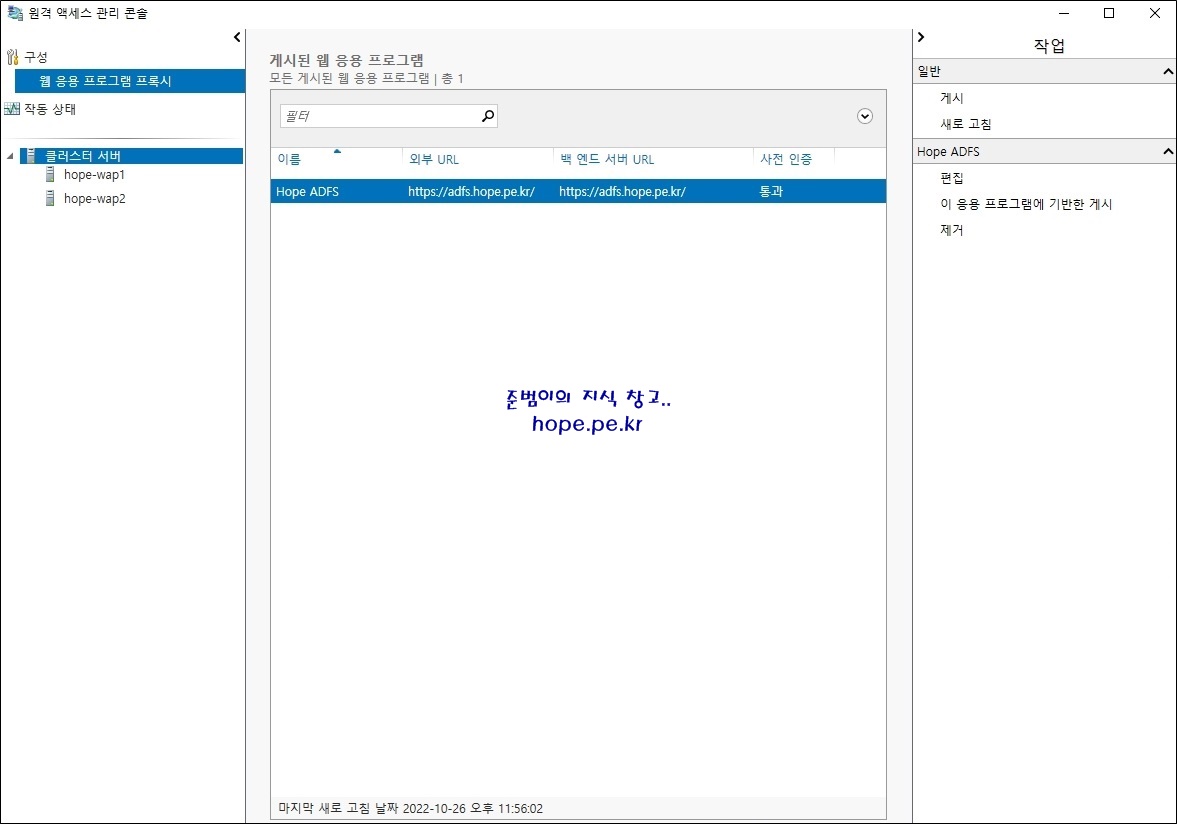This screenshot has height=824, width=1177.
Task: Click the magnifier search icon in filter
Action: pyautogui.click(x=488, y=116)
